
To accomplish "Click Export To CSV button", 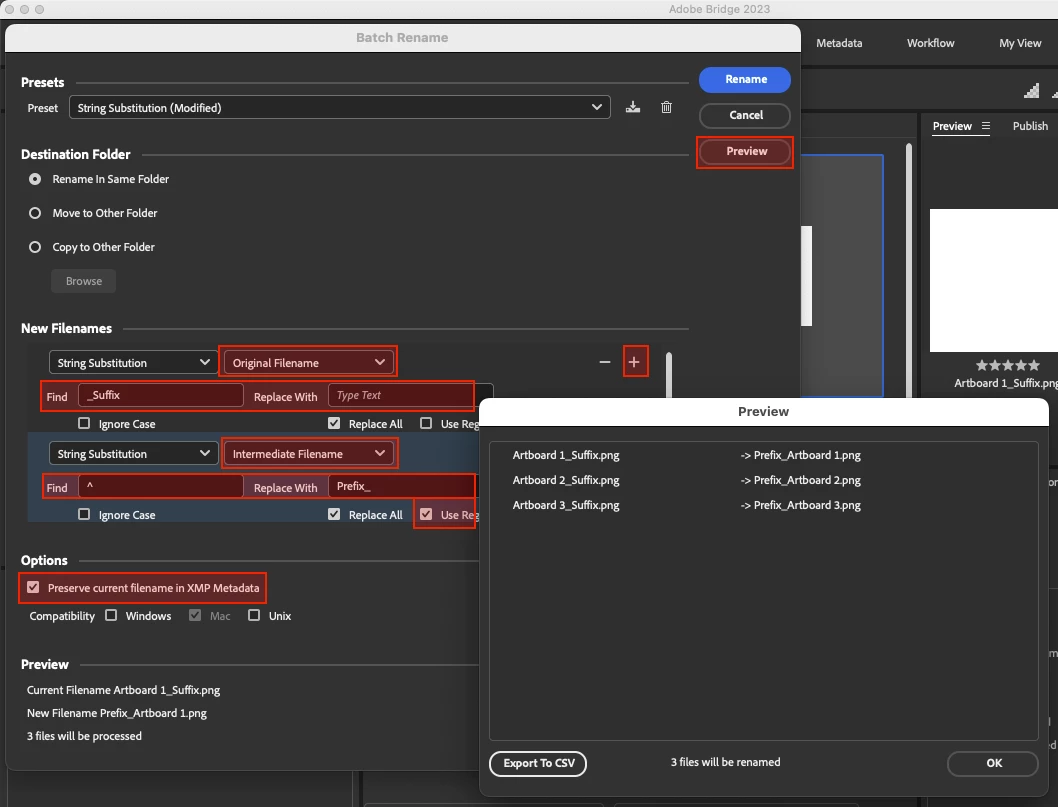I will coord(538,763).
